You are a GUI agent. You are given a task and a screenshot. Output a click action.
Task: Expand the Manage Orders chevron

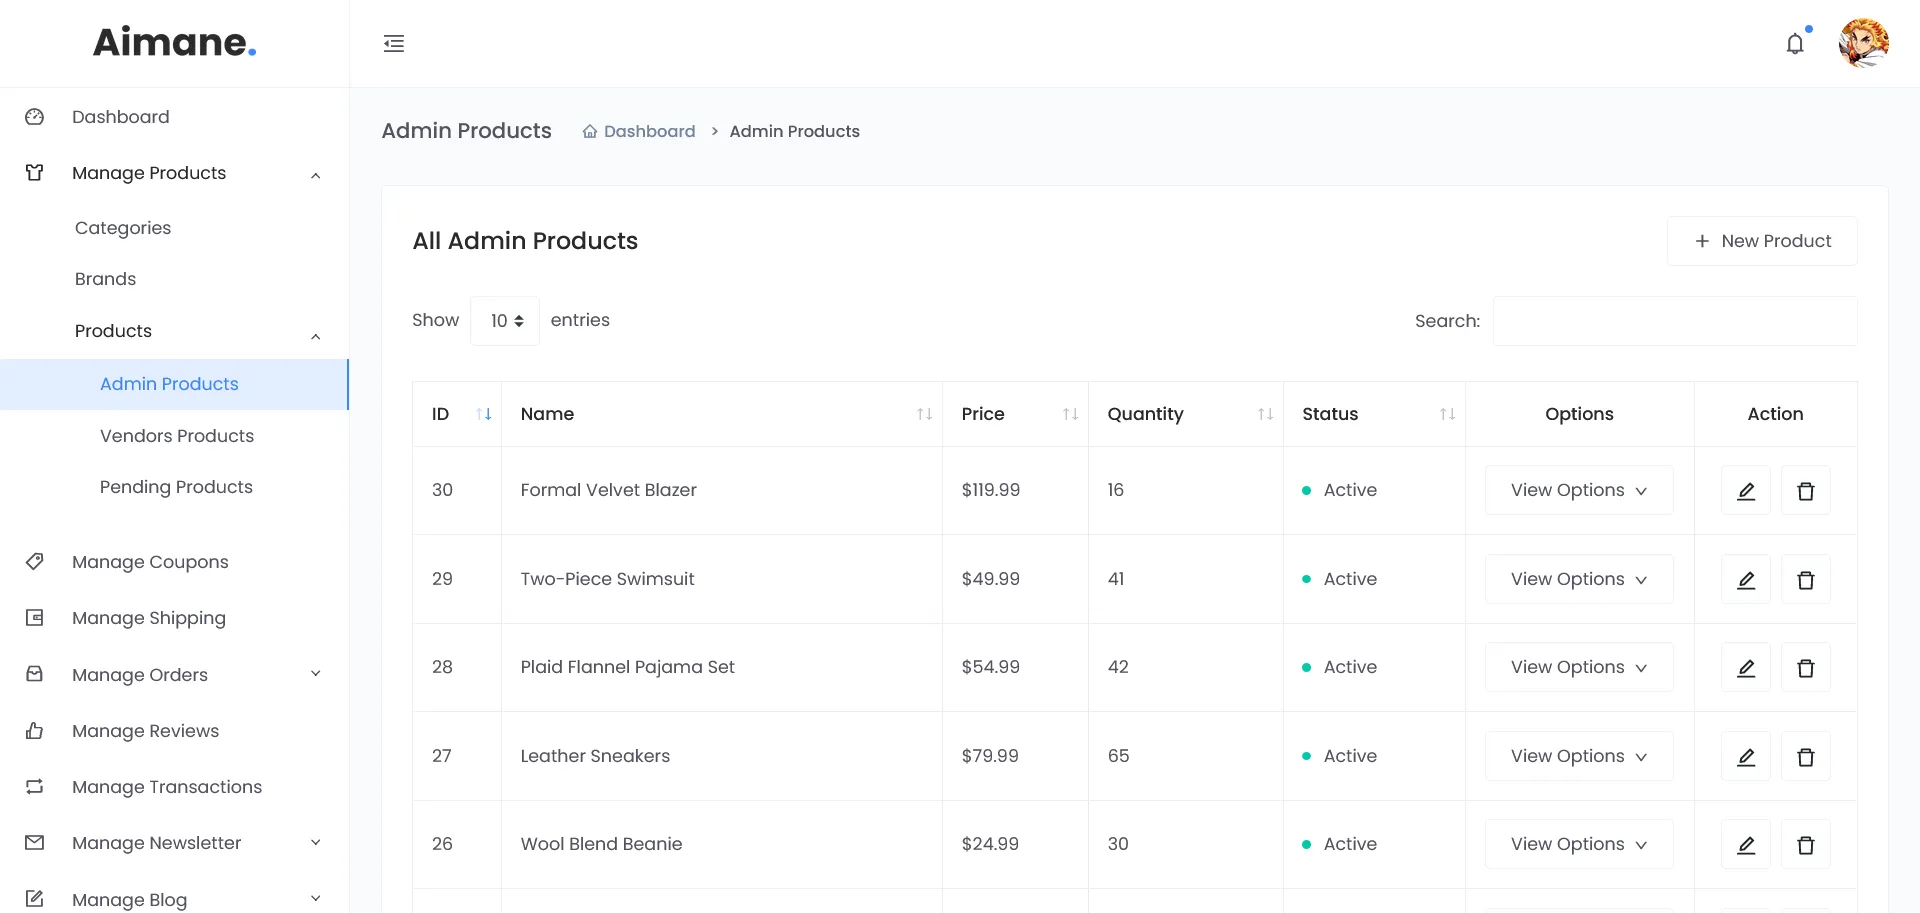[316, 674]
